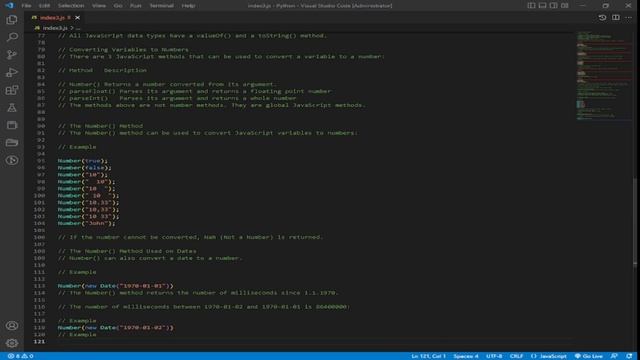Toggle primary side bar from title bar layout icons
Image resolution: width=640 pixels, height=360 pixels.
(x=531, y=6)
